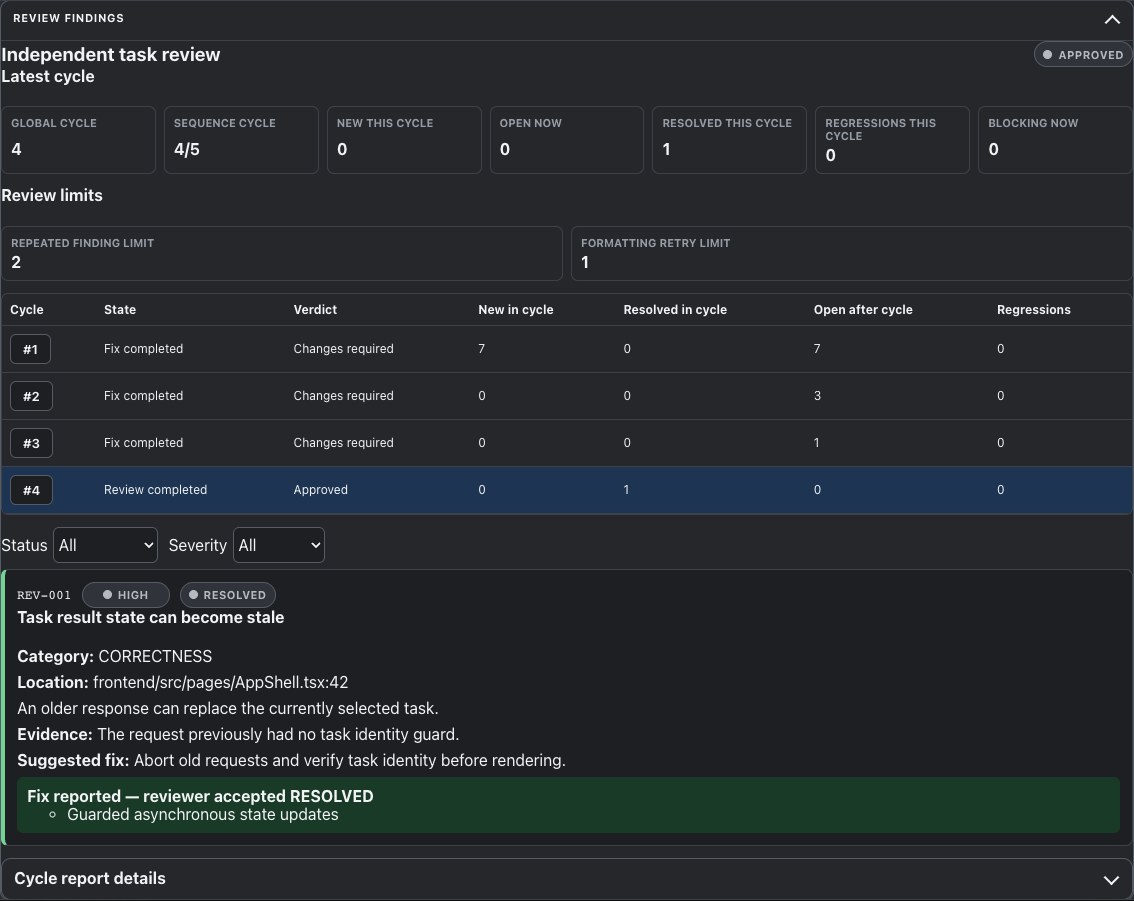Screen dimensions: 1134x901
Task: Click resolved-in-cycle value 1 in cycle #4
Action: 626,490
